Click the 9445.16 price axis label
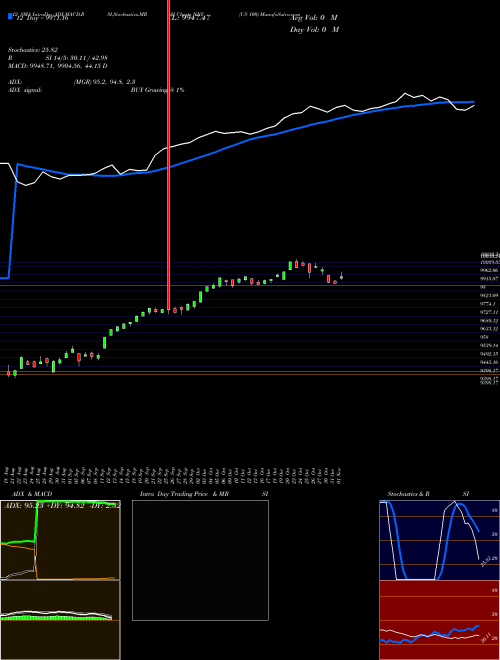Viewport: 500px width, 660px height. (x=489, y=362)
